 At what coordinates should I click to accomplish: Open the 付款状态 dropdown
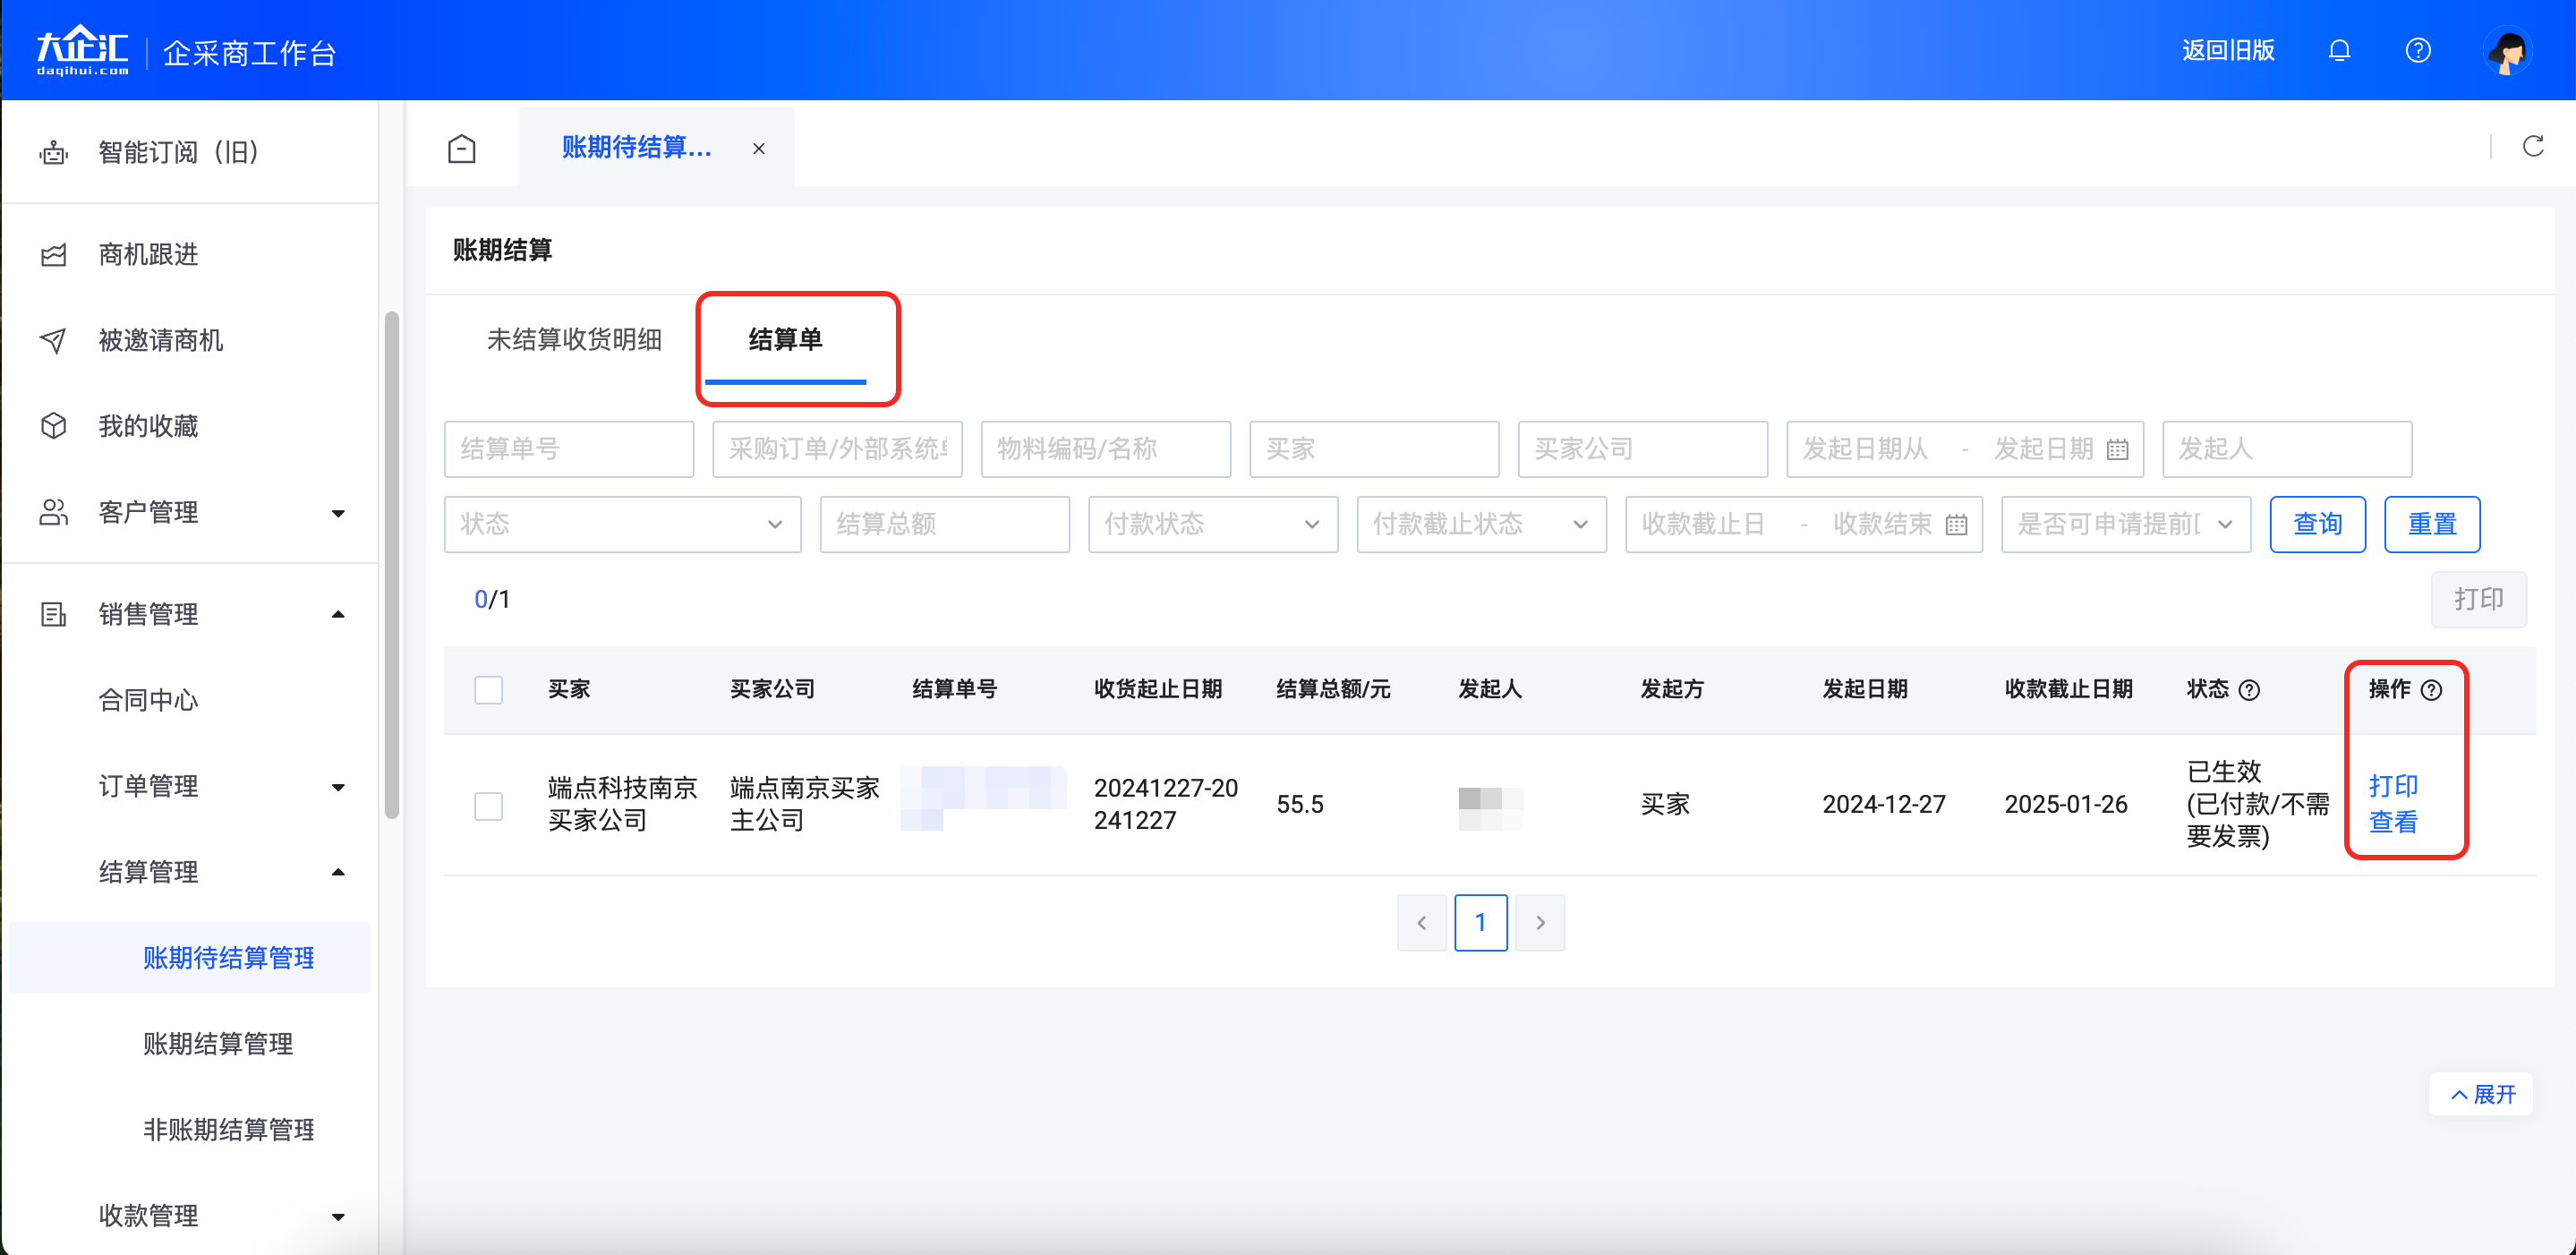(1212, 524)
